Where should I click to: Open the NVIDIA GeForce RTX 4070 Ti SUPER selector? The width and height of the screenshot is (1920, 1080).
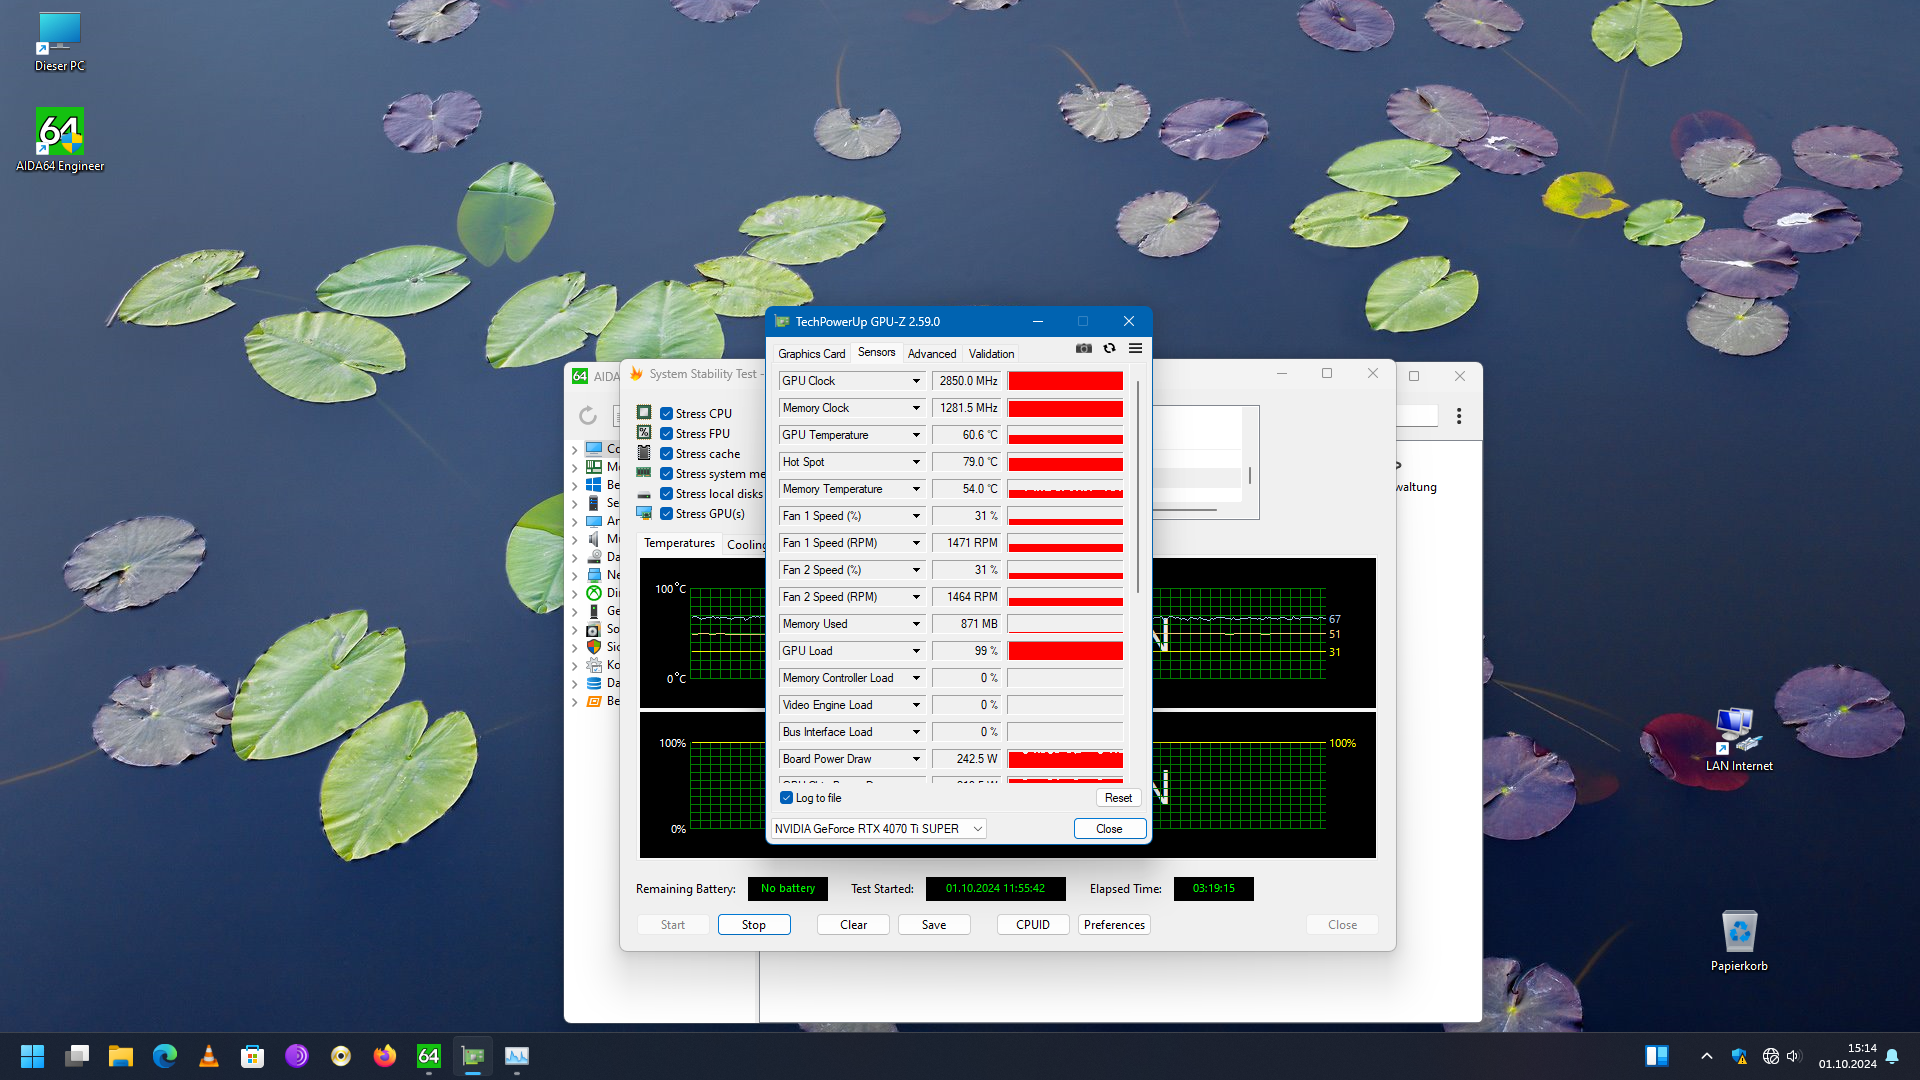pyautogui.click(x=879, y=829)
